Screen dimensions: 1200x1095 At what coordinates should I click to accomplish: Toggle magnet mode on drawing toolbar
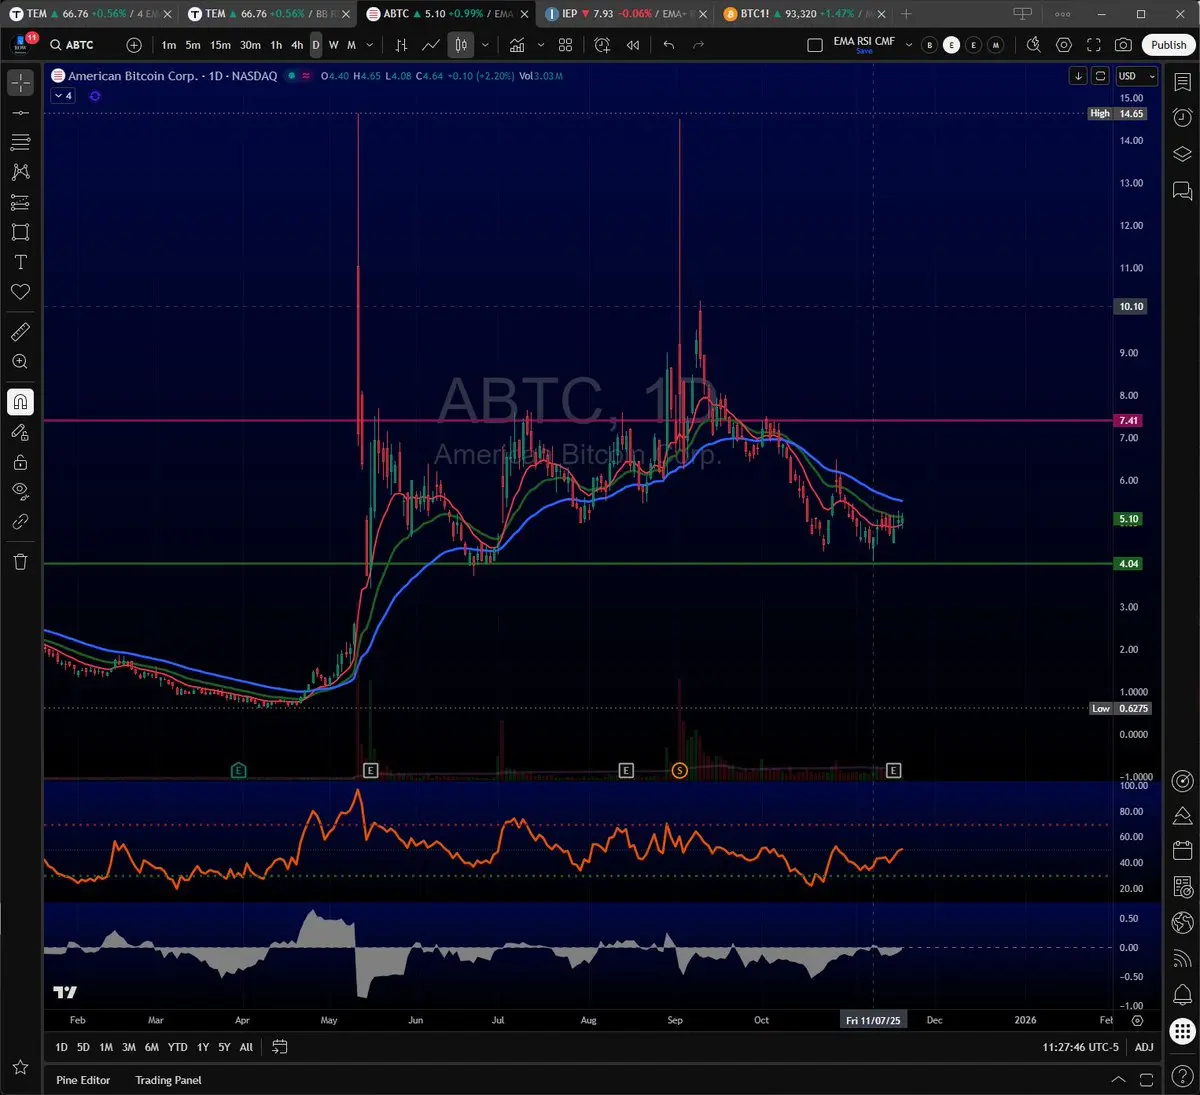pyautogui.click(x=20, y=402)
